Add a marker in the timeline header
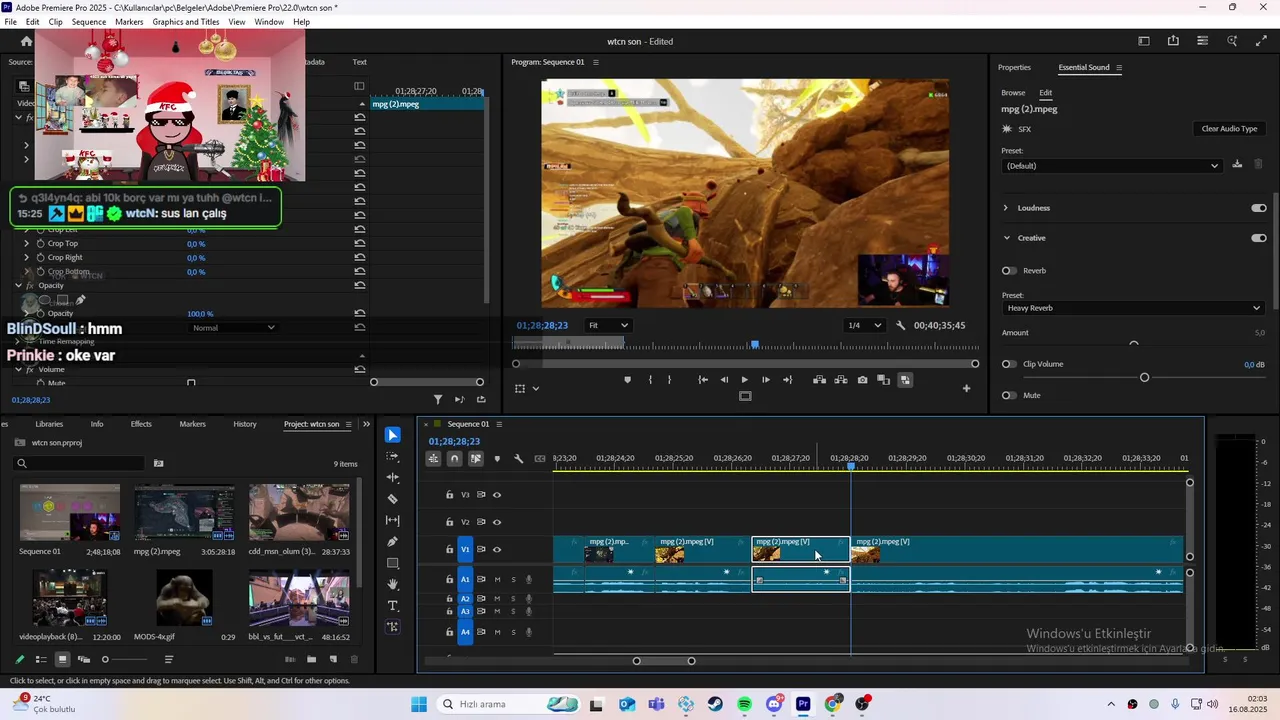 pos(497,459)
